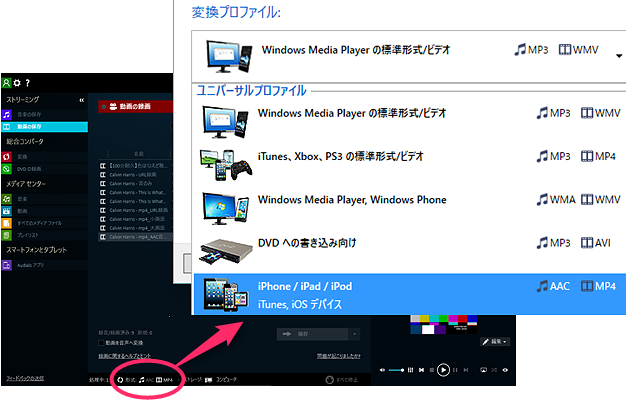This screenshot has width=626, height=402.
Task: Select DVD への書き込み向け profile
Action: tap(410, 250)
